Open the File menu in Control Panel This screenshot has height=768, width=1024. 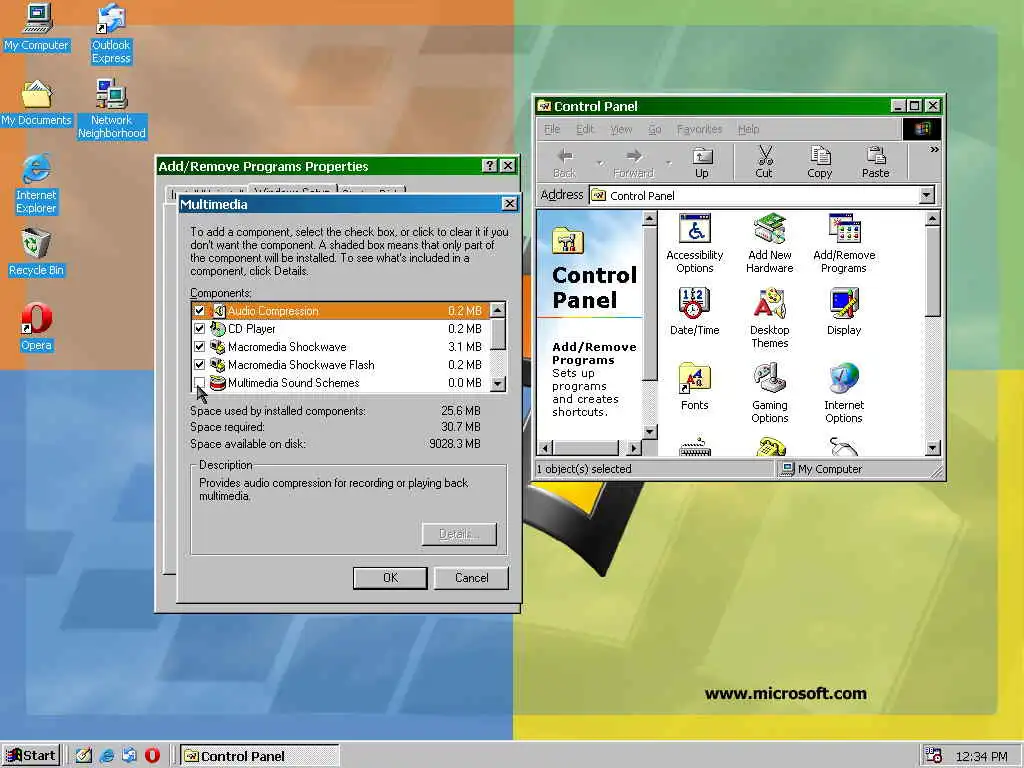click(x=552, y=129)
